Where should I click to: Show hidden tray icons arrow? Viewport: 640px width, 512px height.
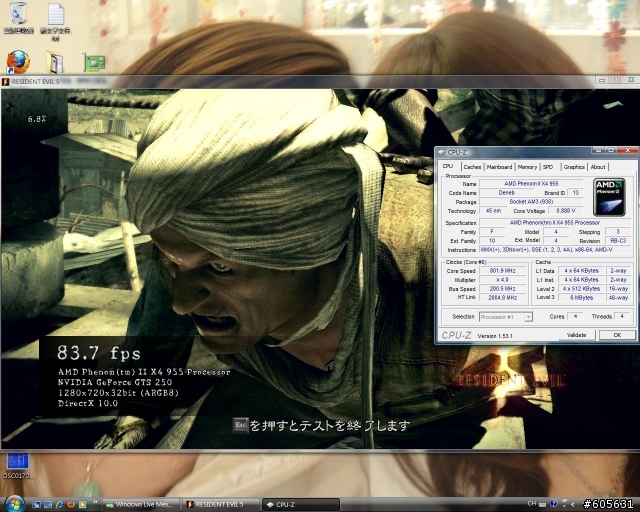pyautogui.click(x=573, y=505)
